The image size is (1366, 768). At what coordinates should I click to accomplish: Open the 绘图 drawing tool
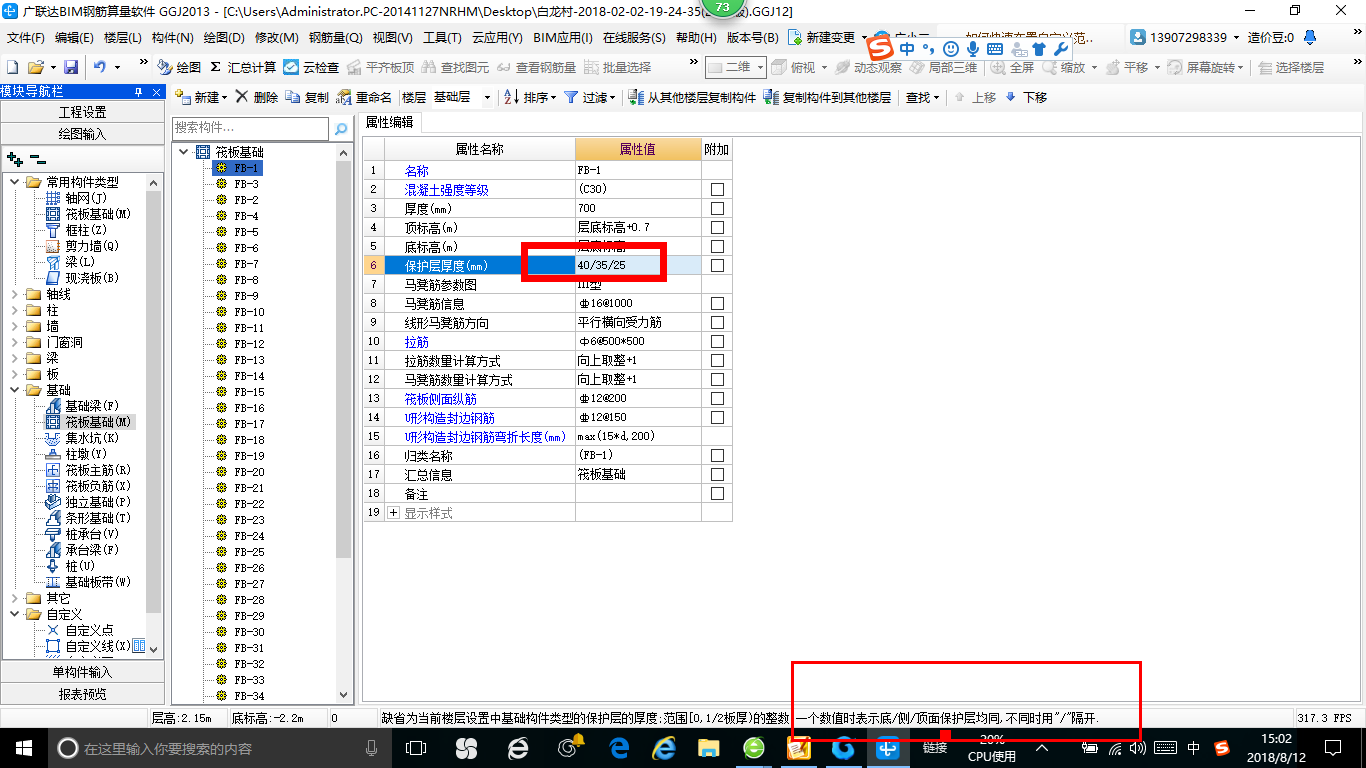tap(179, 67)
